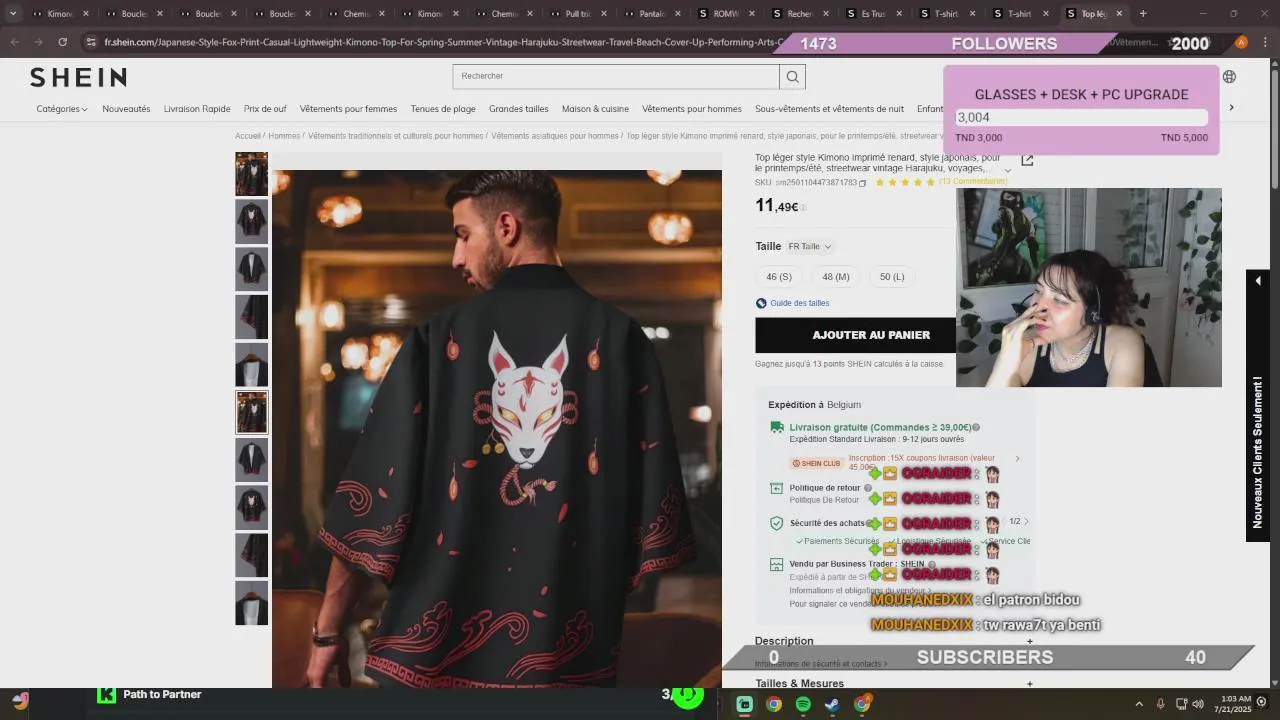Select the first product thumbnail
The width and height of the screenshot is (1280, 720).
[x=251, y=174]
